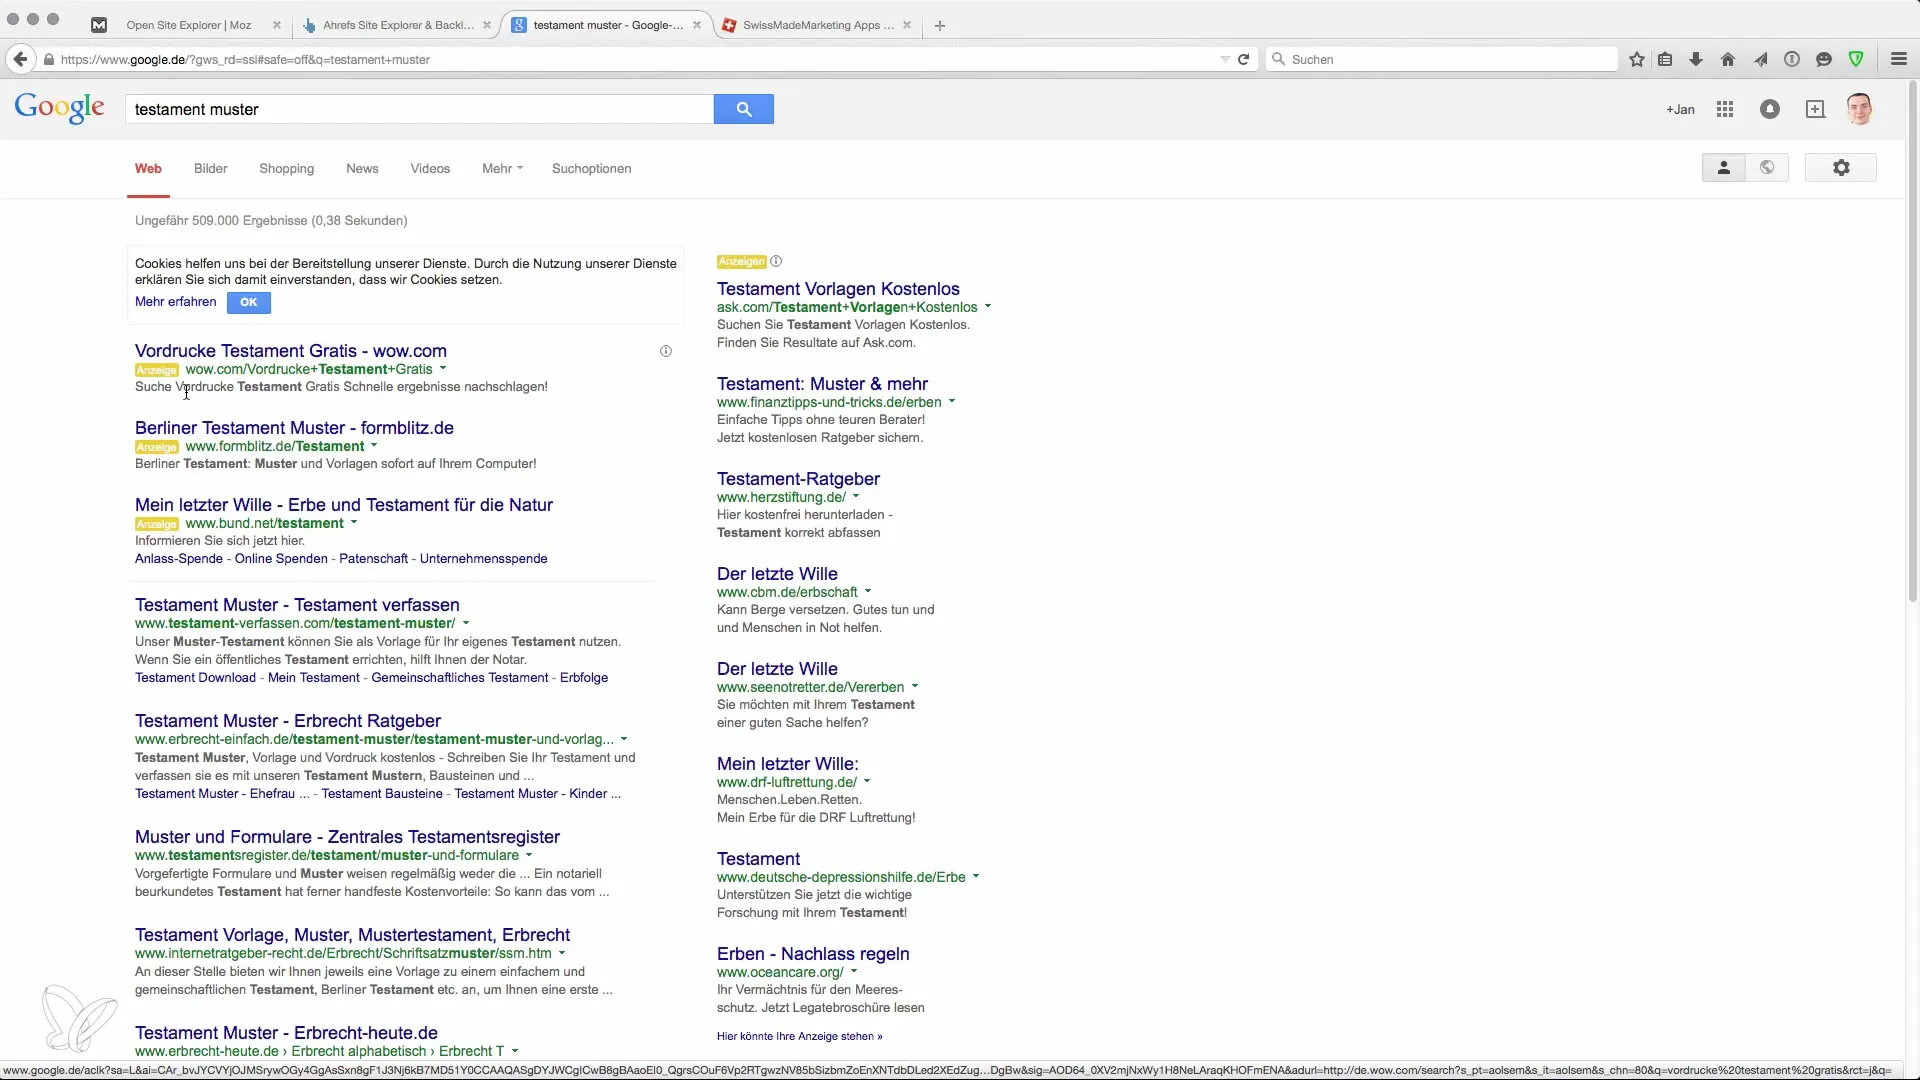Expand dropdown next to formblitz.de URL
1920x1080 pixels.
tap(374, 446)
